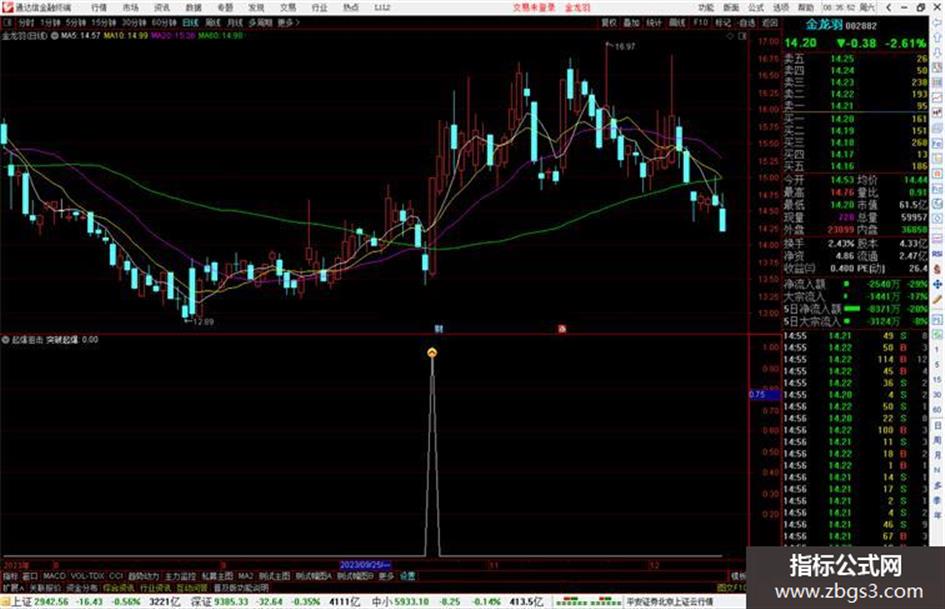Image resolution: width=945 pixels, height=609 pixels.
Task: Click the 深证 index status entry
Action: point(275,602)
